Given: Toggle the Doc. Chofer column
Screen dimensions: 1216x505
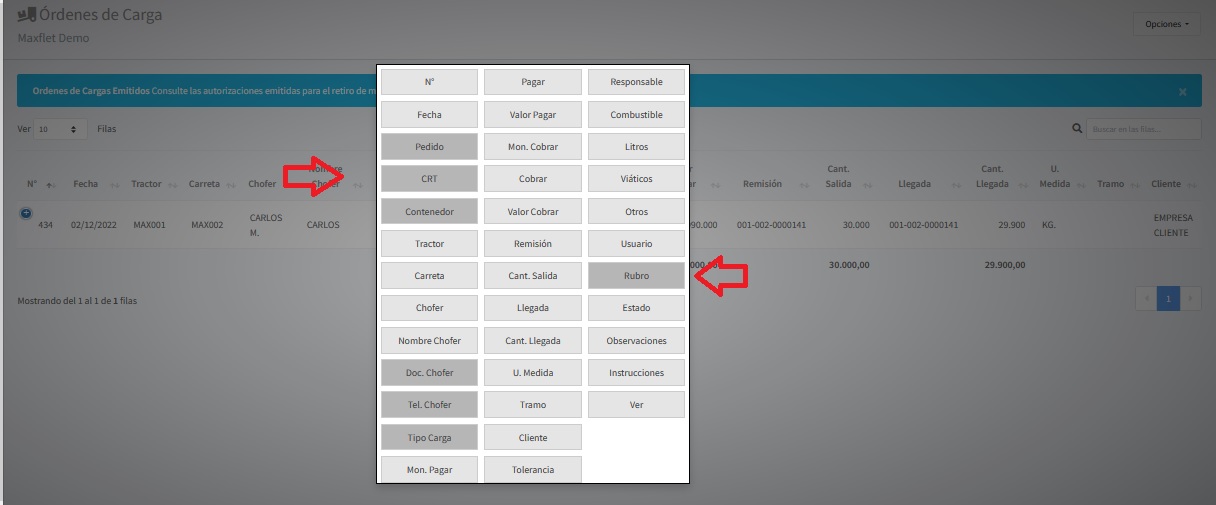Looking at the screenshot, I should point(429,373).
